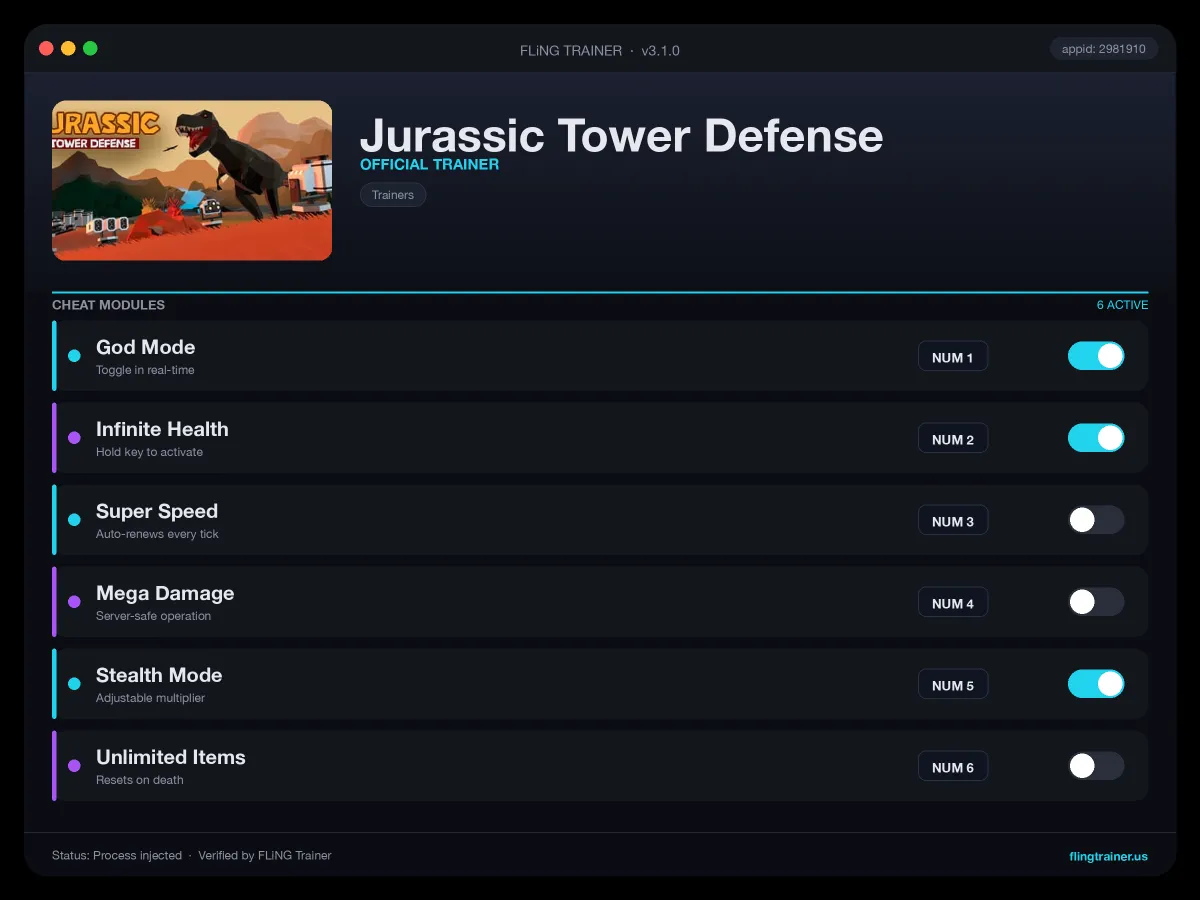Click the Jurassic Tower Defense cover thumbnail
The image size is (1200, 900).
tap(192, 180)
